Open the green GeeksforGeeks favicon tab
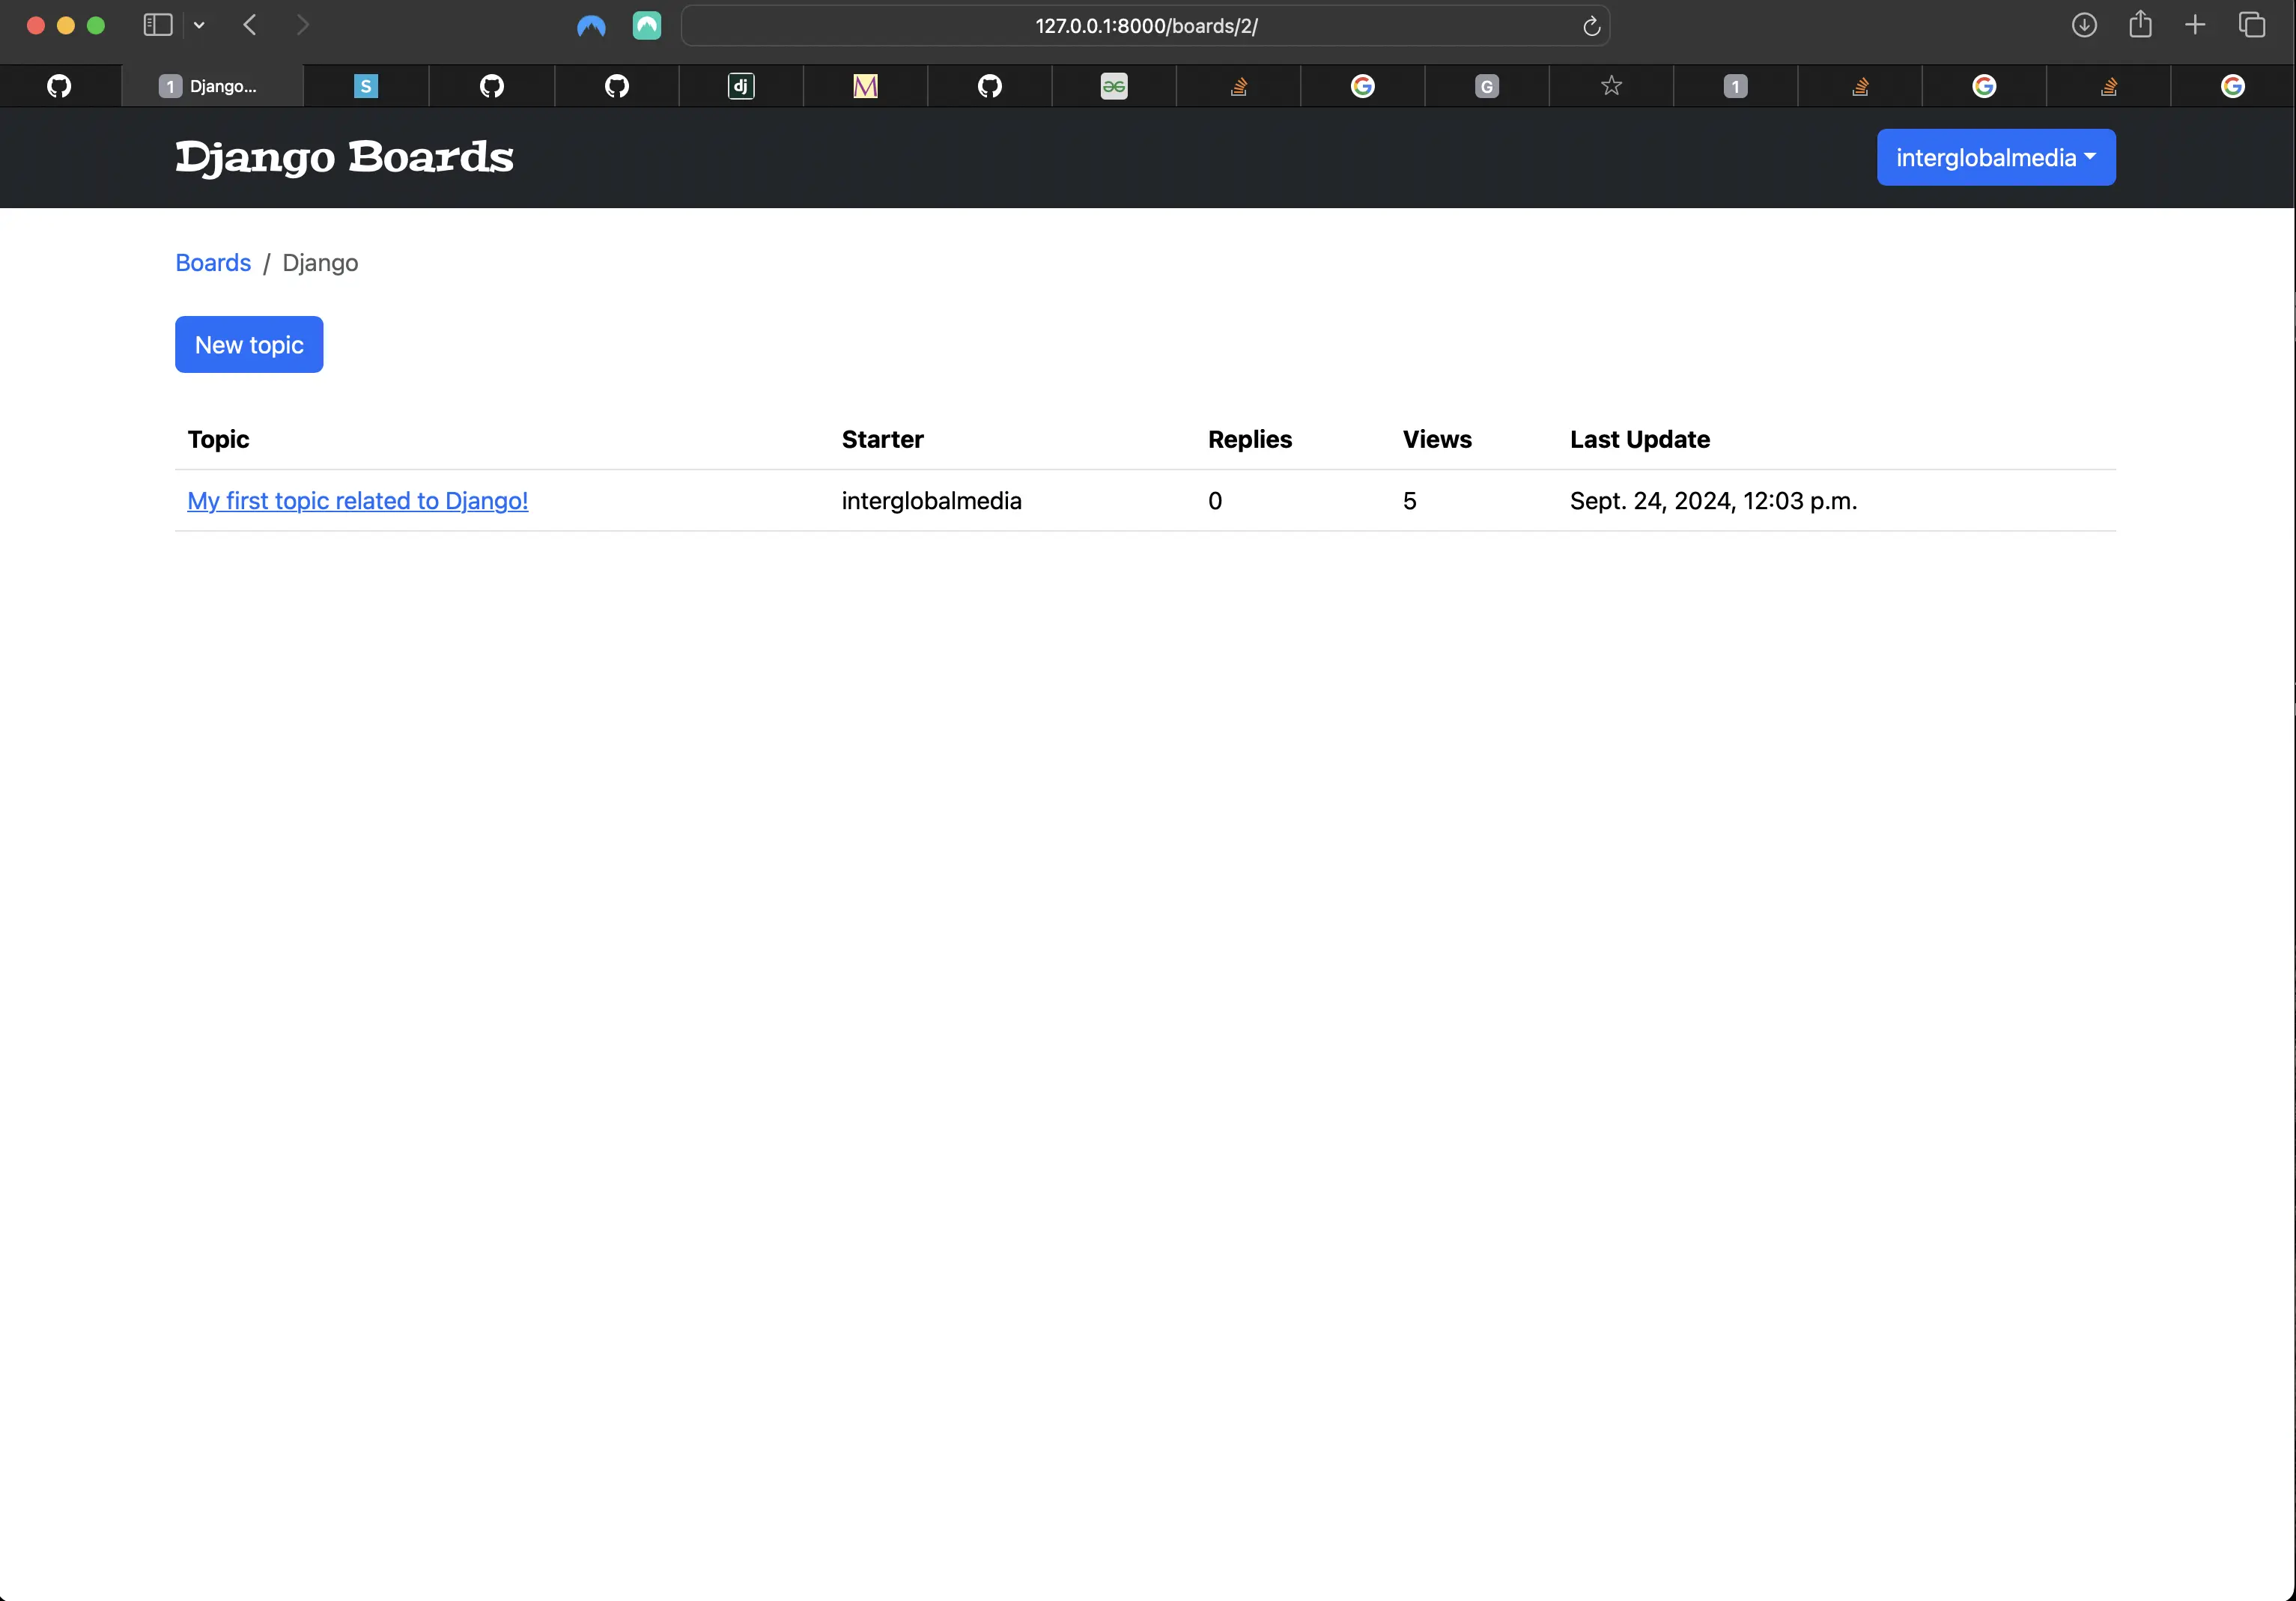2296x1601 pixels. [1114, 86]
